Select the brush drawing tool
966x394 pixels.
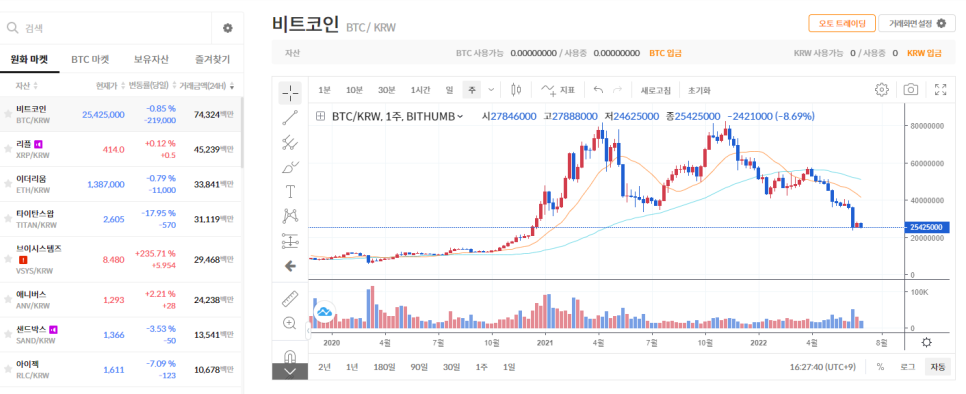[x=290, y=167]
